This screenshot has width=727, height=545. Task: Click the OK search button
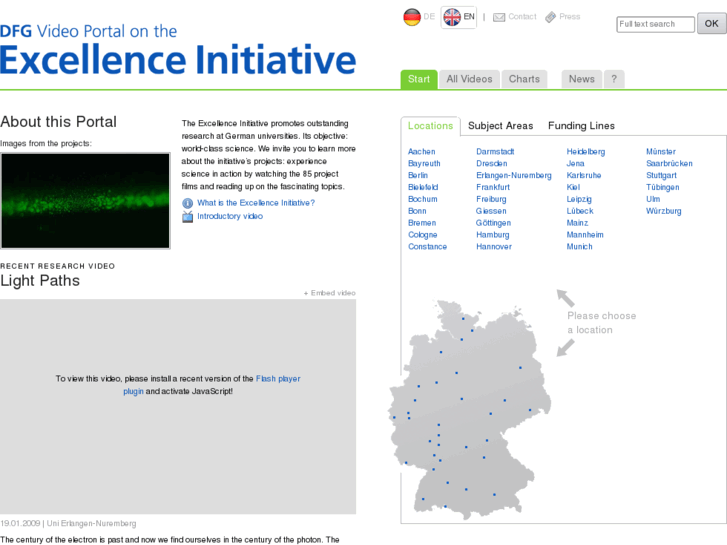pyautogui.click(x=711, y=24)
